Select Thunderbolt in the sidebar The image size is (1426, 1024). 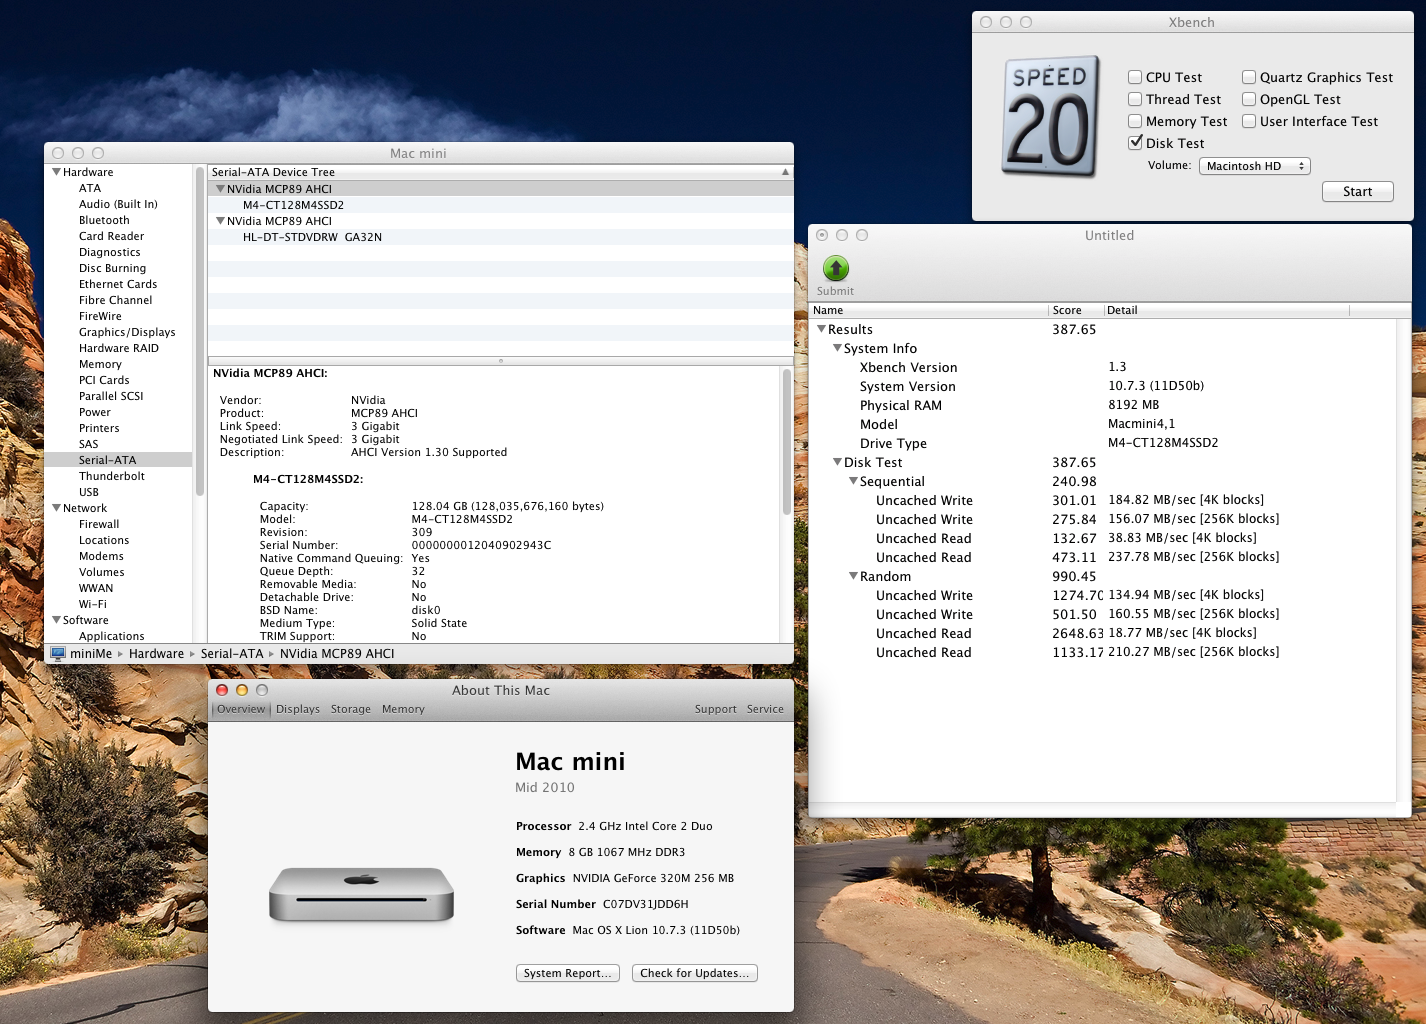pos(112,476)
